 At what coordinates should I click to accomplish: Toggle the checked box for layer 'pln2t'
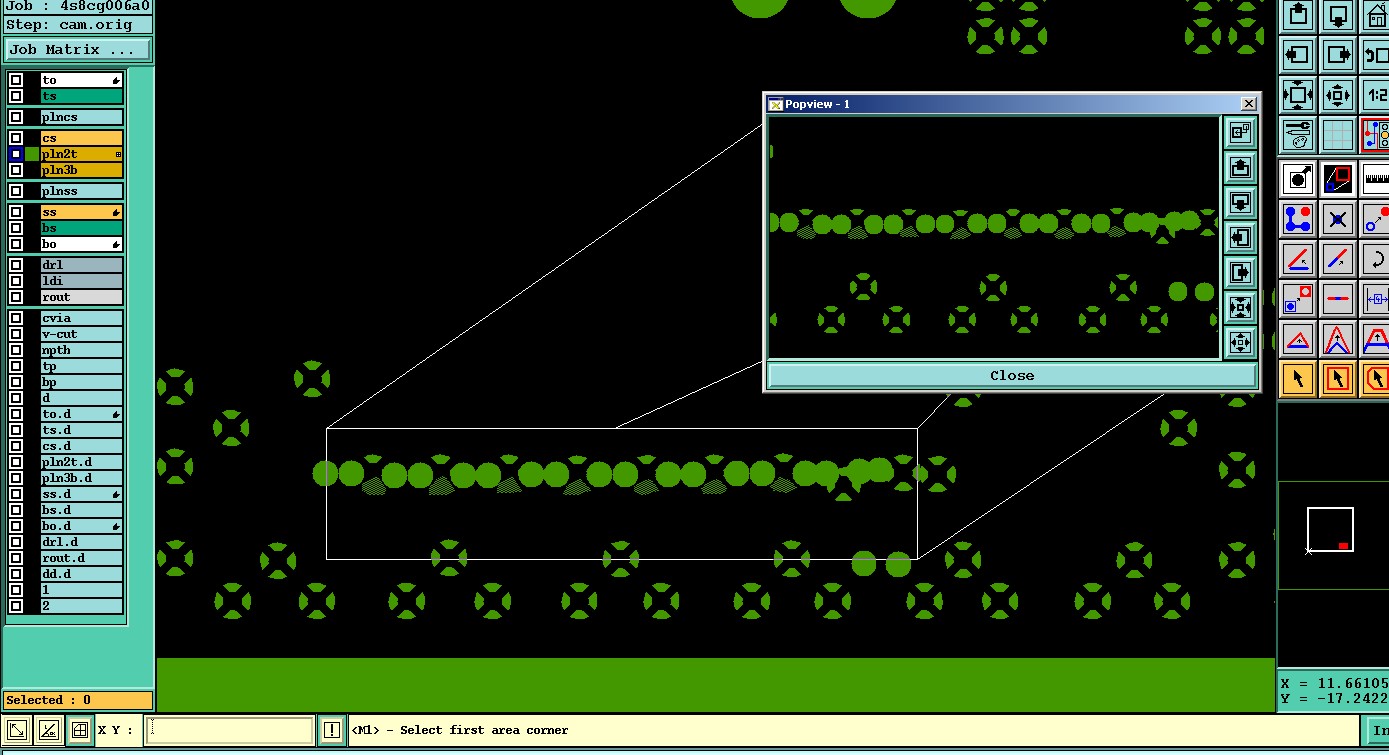coord(16,154)
